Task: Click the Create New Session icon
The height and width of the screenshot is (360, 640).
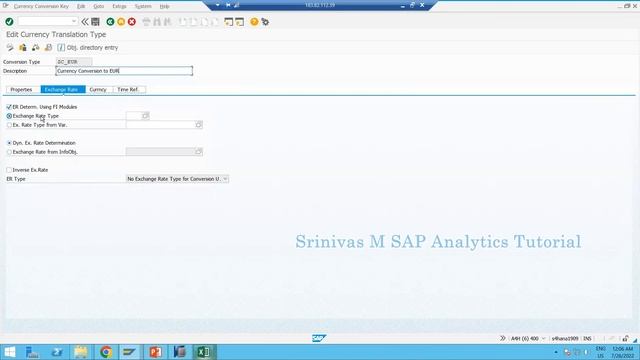Action: [x=229, y=22]
